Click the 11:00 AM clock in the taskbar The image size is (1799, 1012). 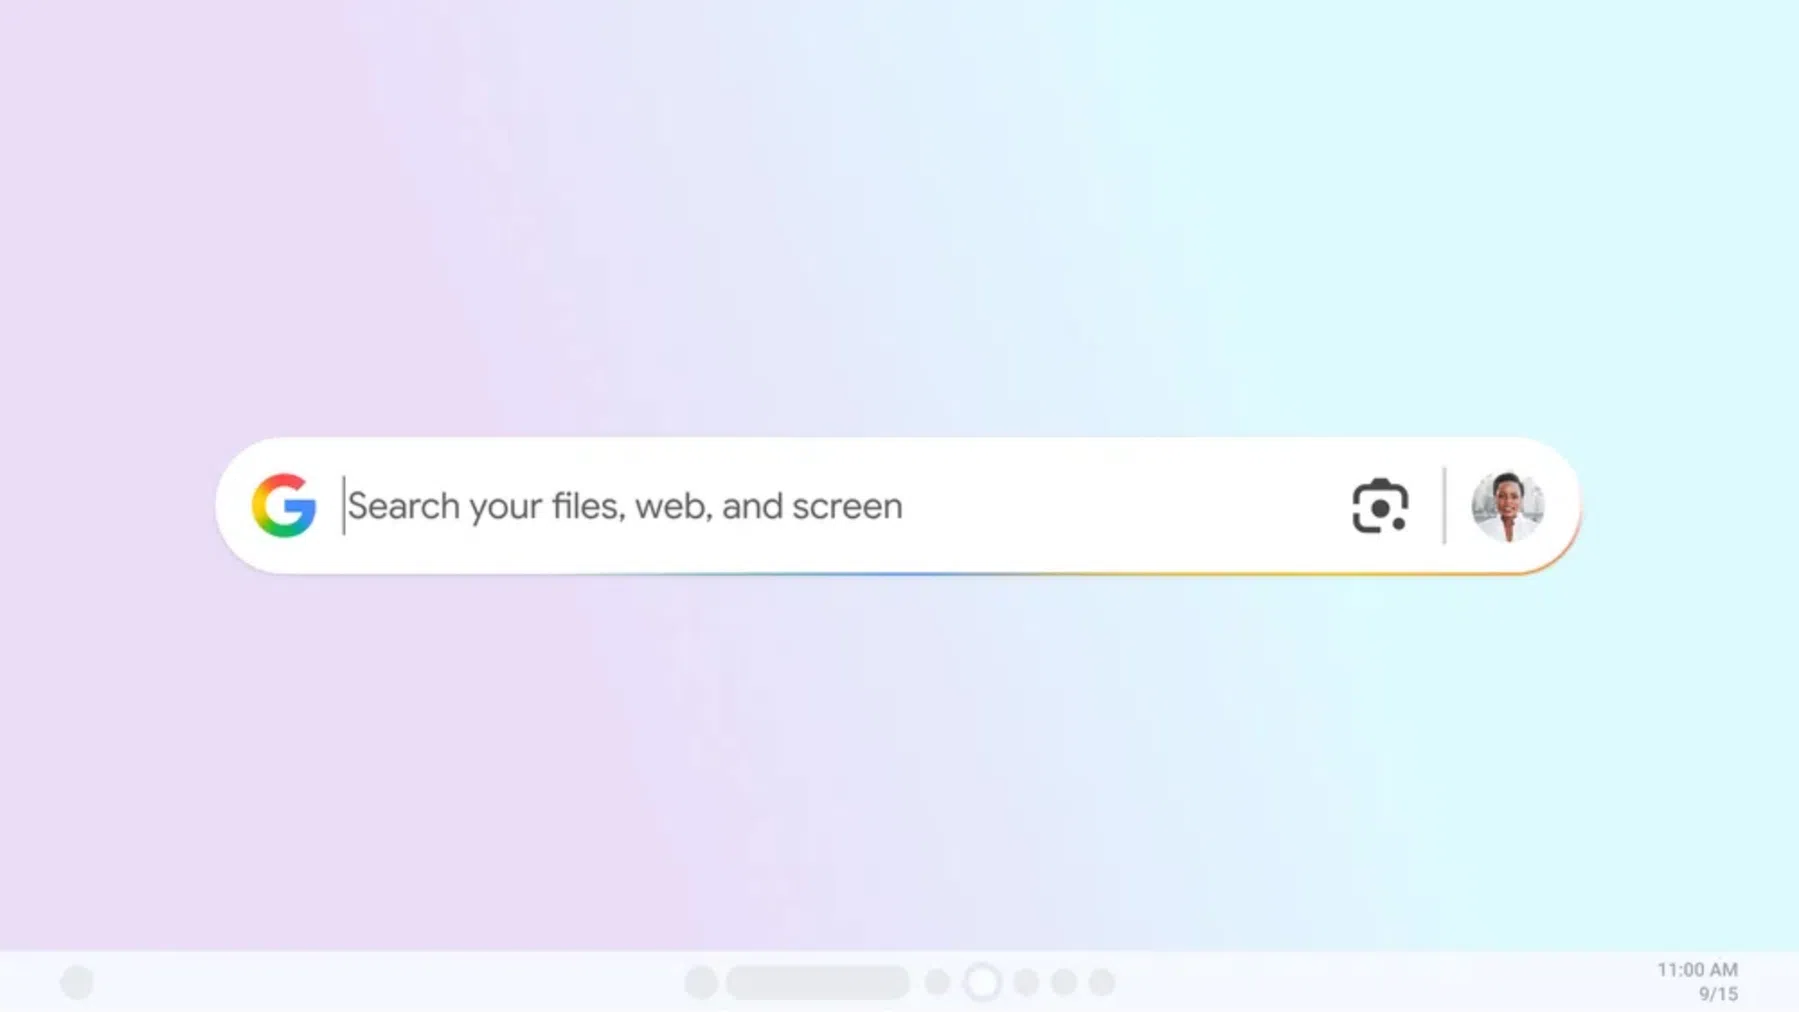pyautogui.click(x=1697, y=970)
